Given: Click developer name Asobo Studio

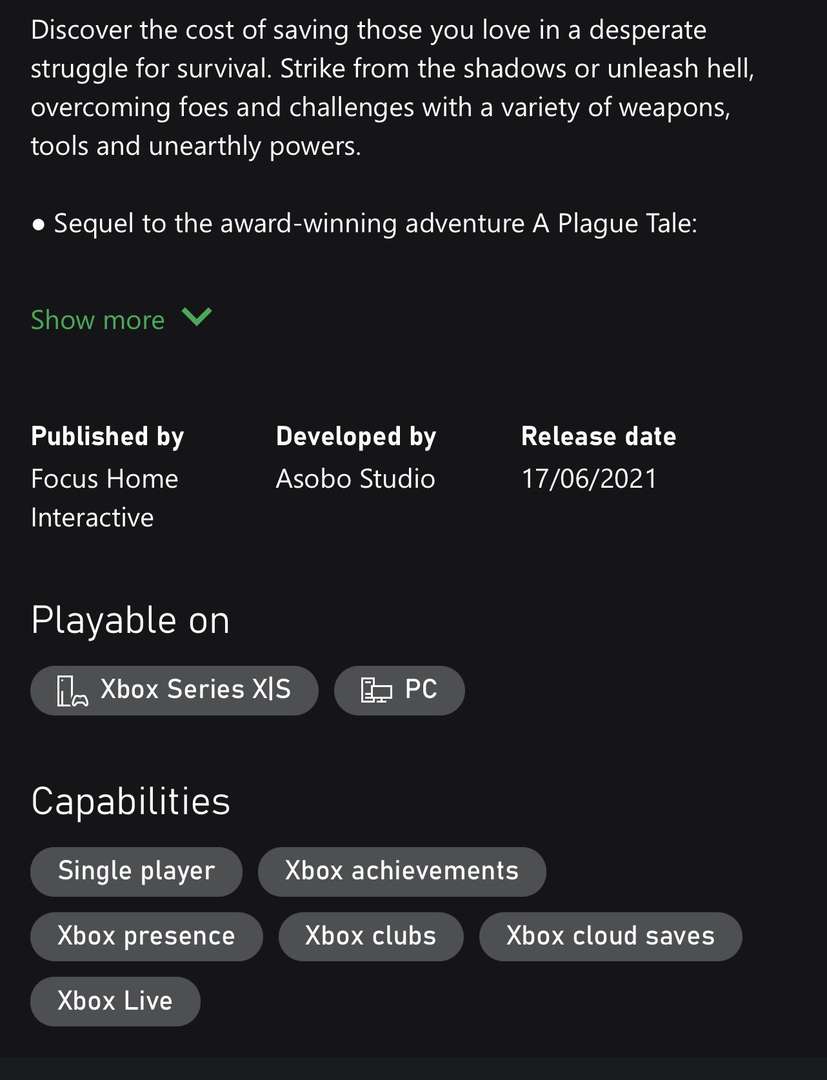Looking at the screenshot, I should (355, 479).
